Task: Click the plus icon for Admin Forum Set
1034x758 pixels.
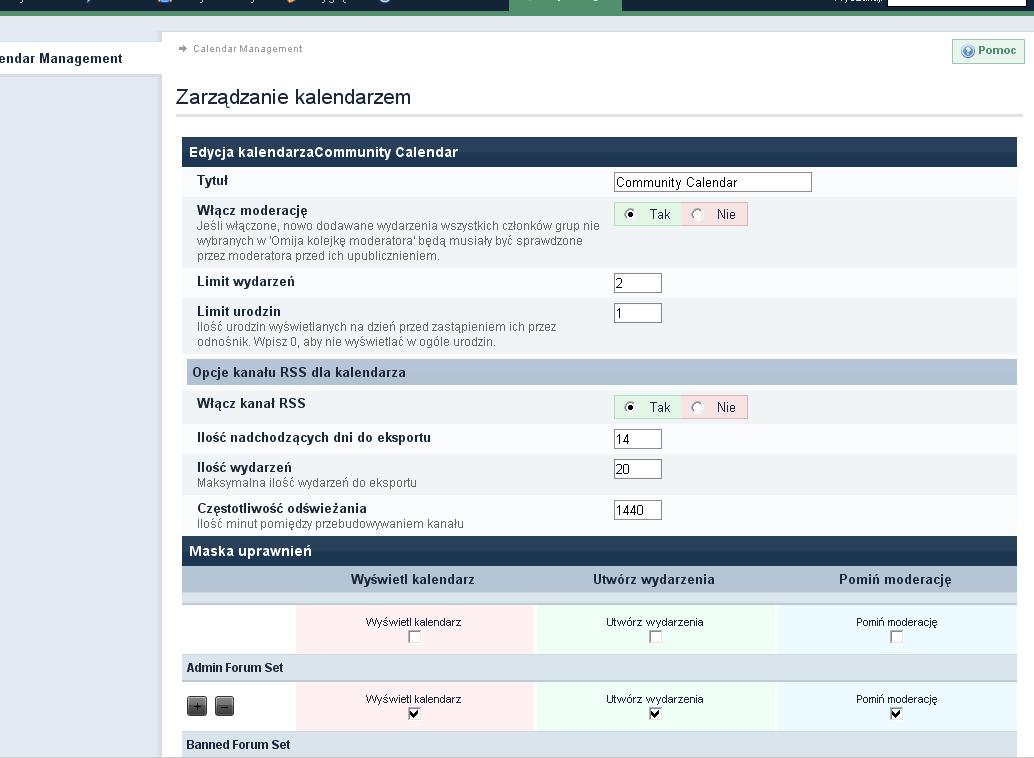Action: [197, 706]
